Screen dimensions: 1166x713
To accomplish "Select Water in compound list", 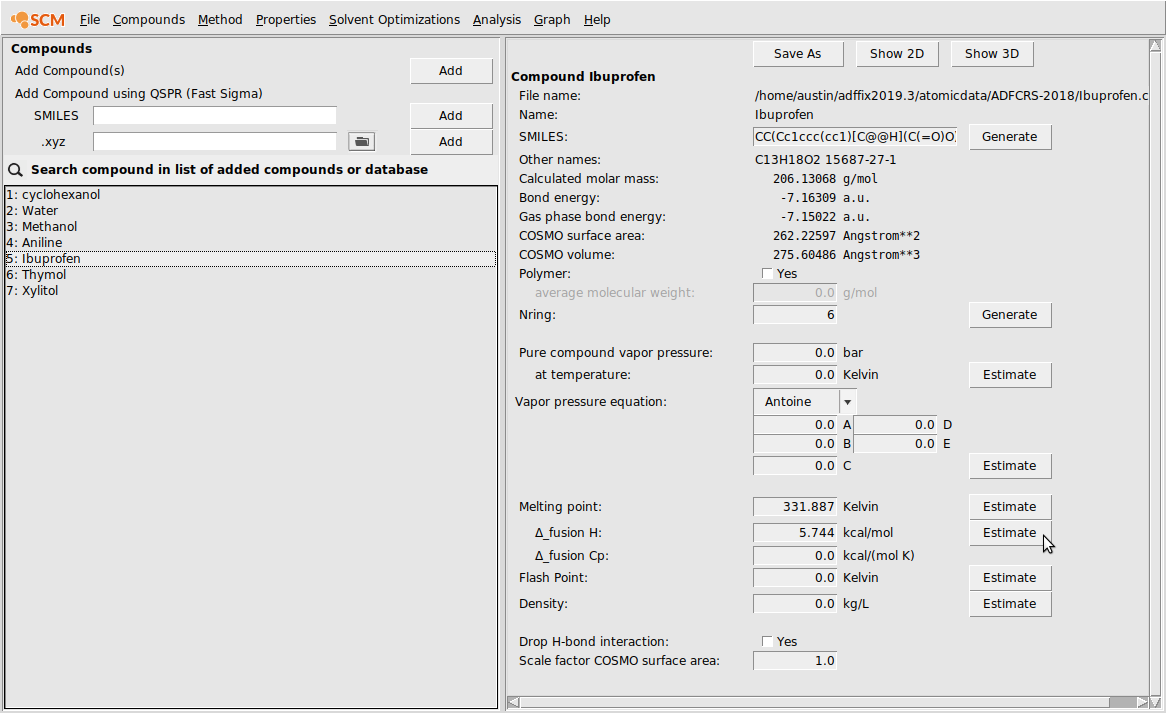I will pyautogui.click(x=251, y=211).
